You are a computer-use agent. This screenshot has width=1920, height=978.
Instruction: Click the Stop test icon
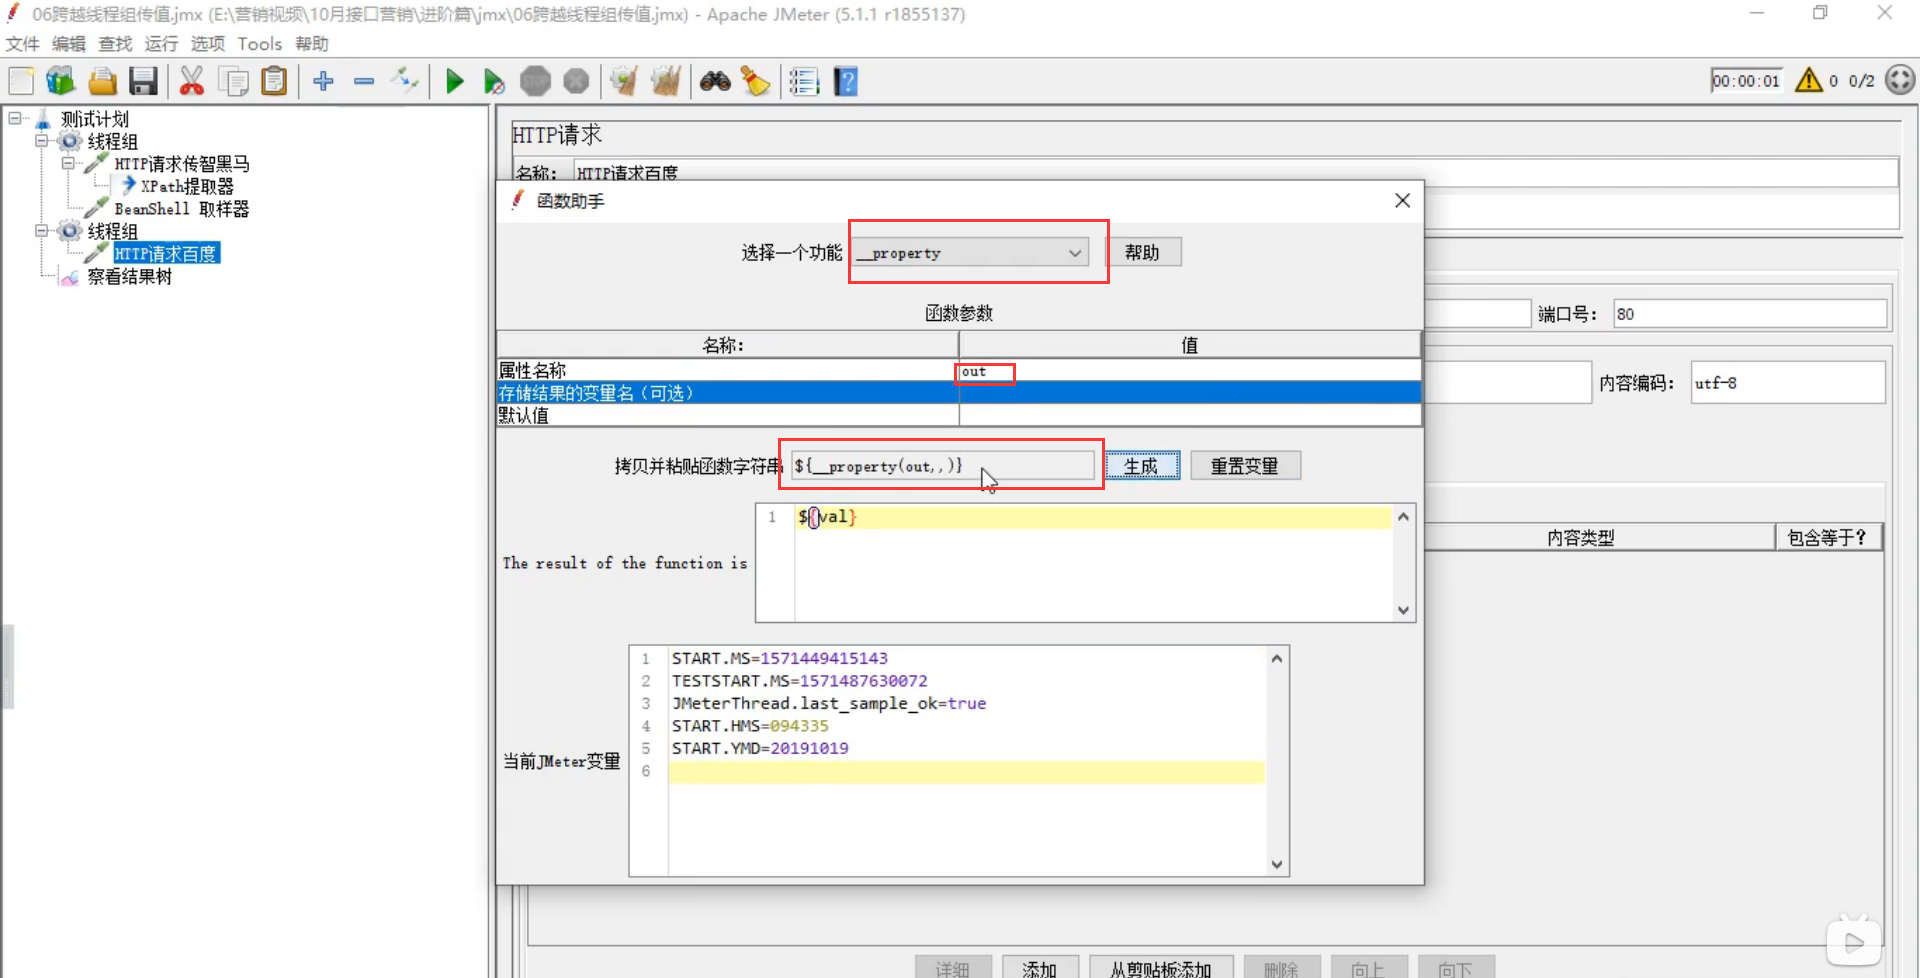coord(535,81)
